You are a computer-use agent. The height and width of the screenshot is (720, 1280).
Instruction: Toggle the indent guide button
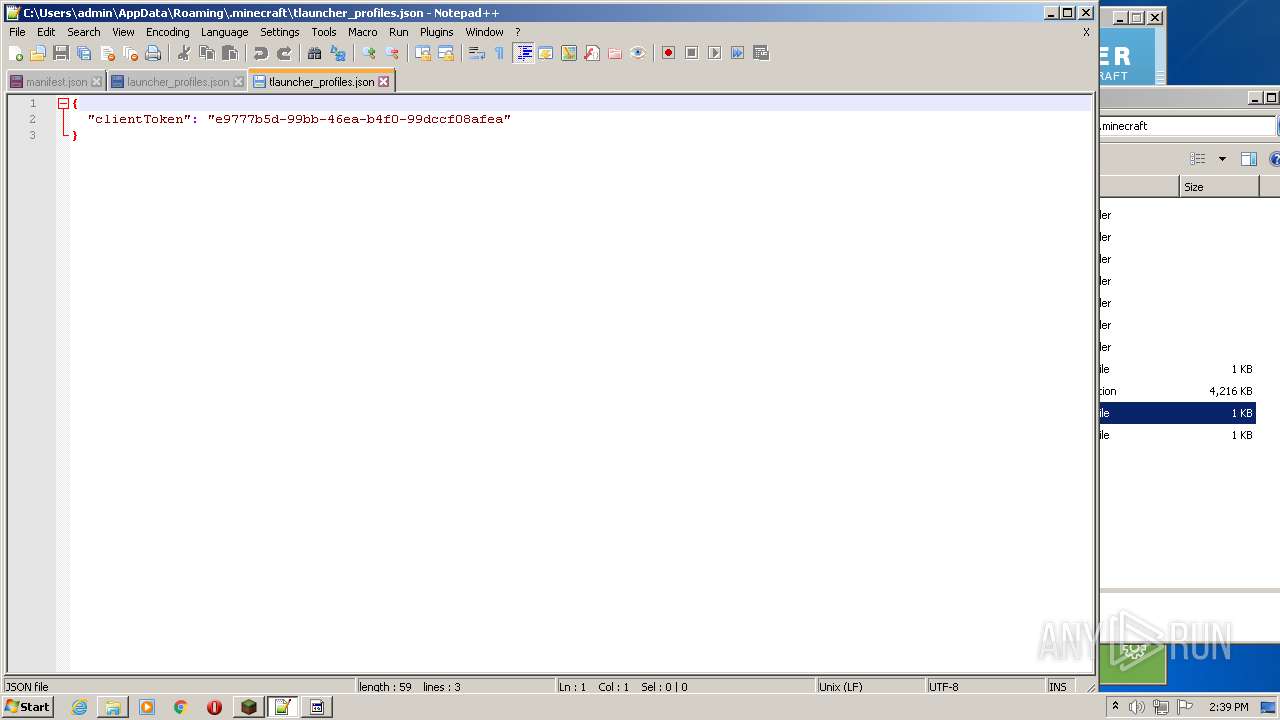tap(523, 53)
